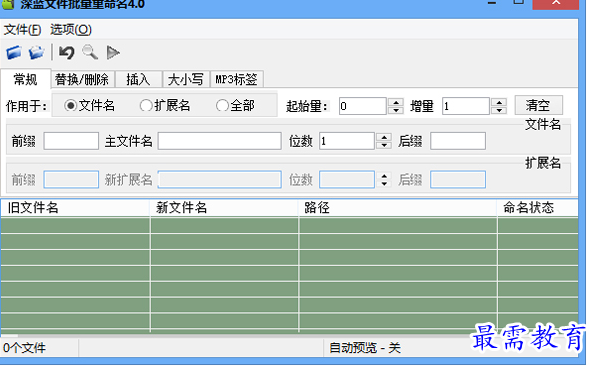Click the blue add-files folder icon
The image size is (594, 369).
point(14,52)
